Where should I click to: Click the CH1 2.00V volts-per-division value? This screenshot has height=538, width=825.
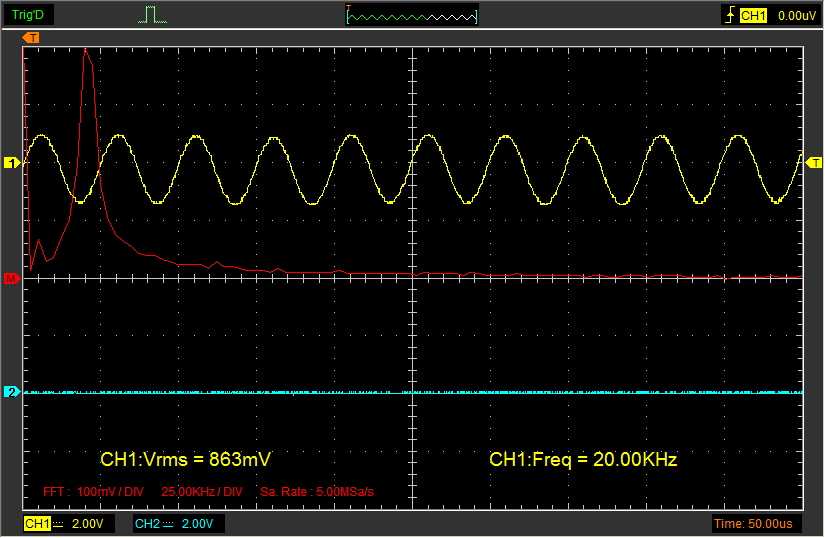pyautogui.click(x=87, y=524)
